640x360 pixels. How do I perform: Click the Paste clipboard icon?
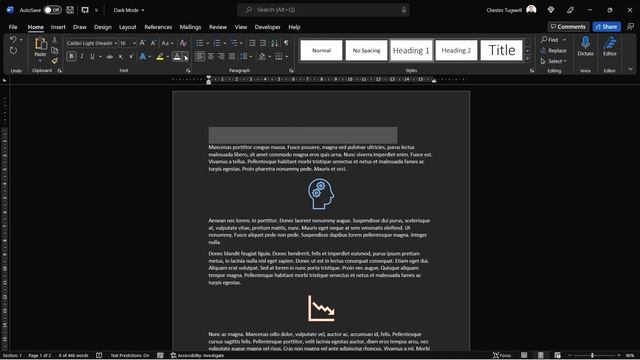pos(40,44)
